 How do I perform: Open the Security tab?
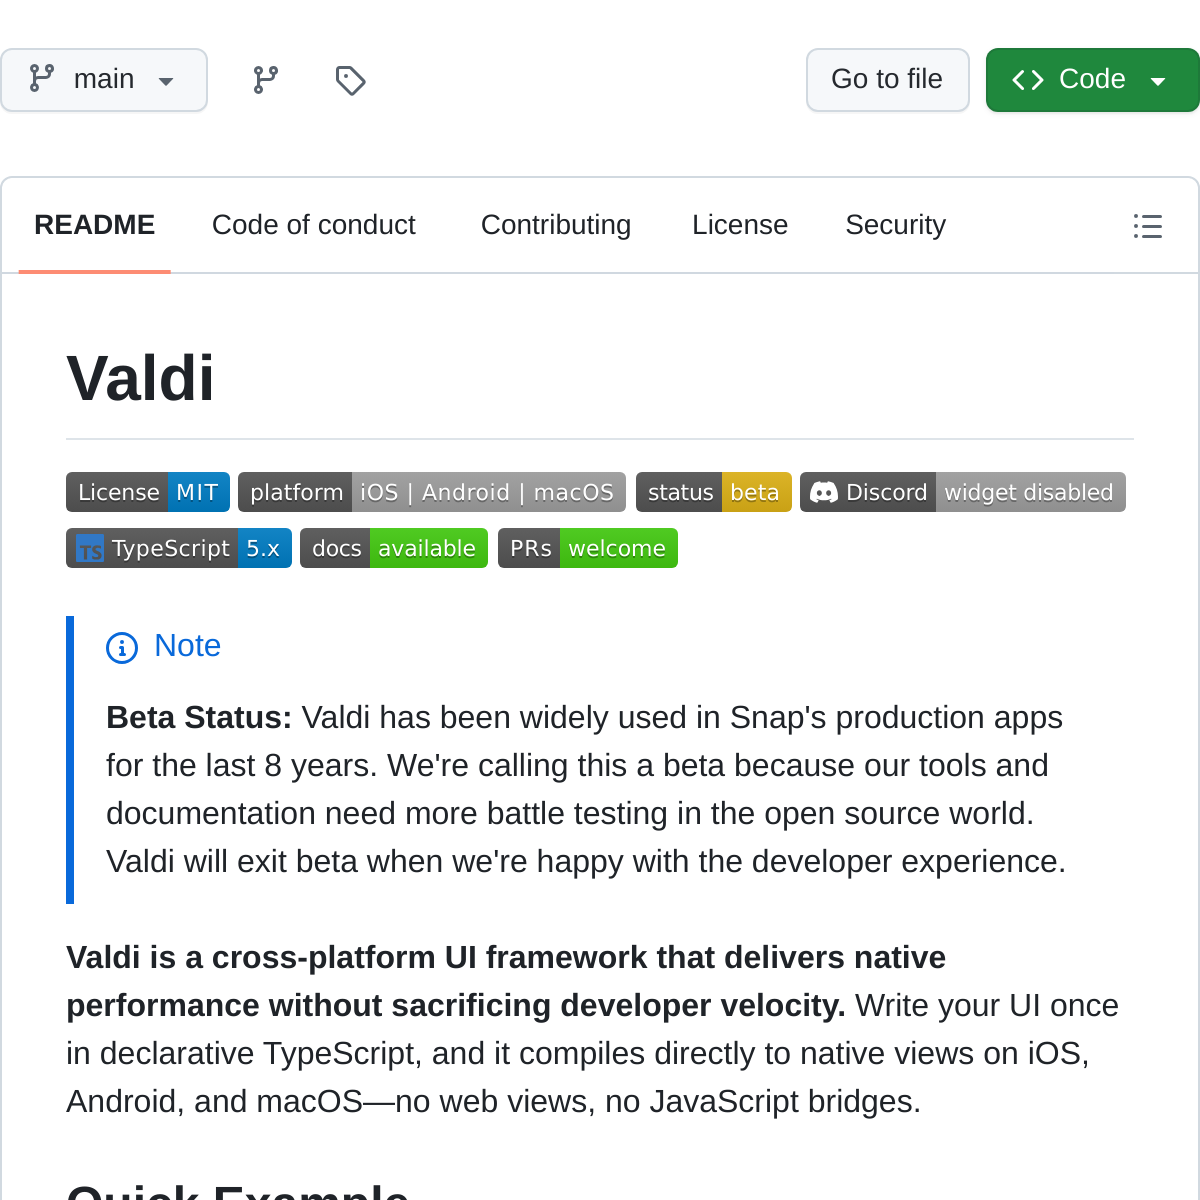[895, 225]
